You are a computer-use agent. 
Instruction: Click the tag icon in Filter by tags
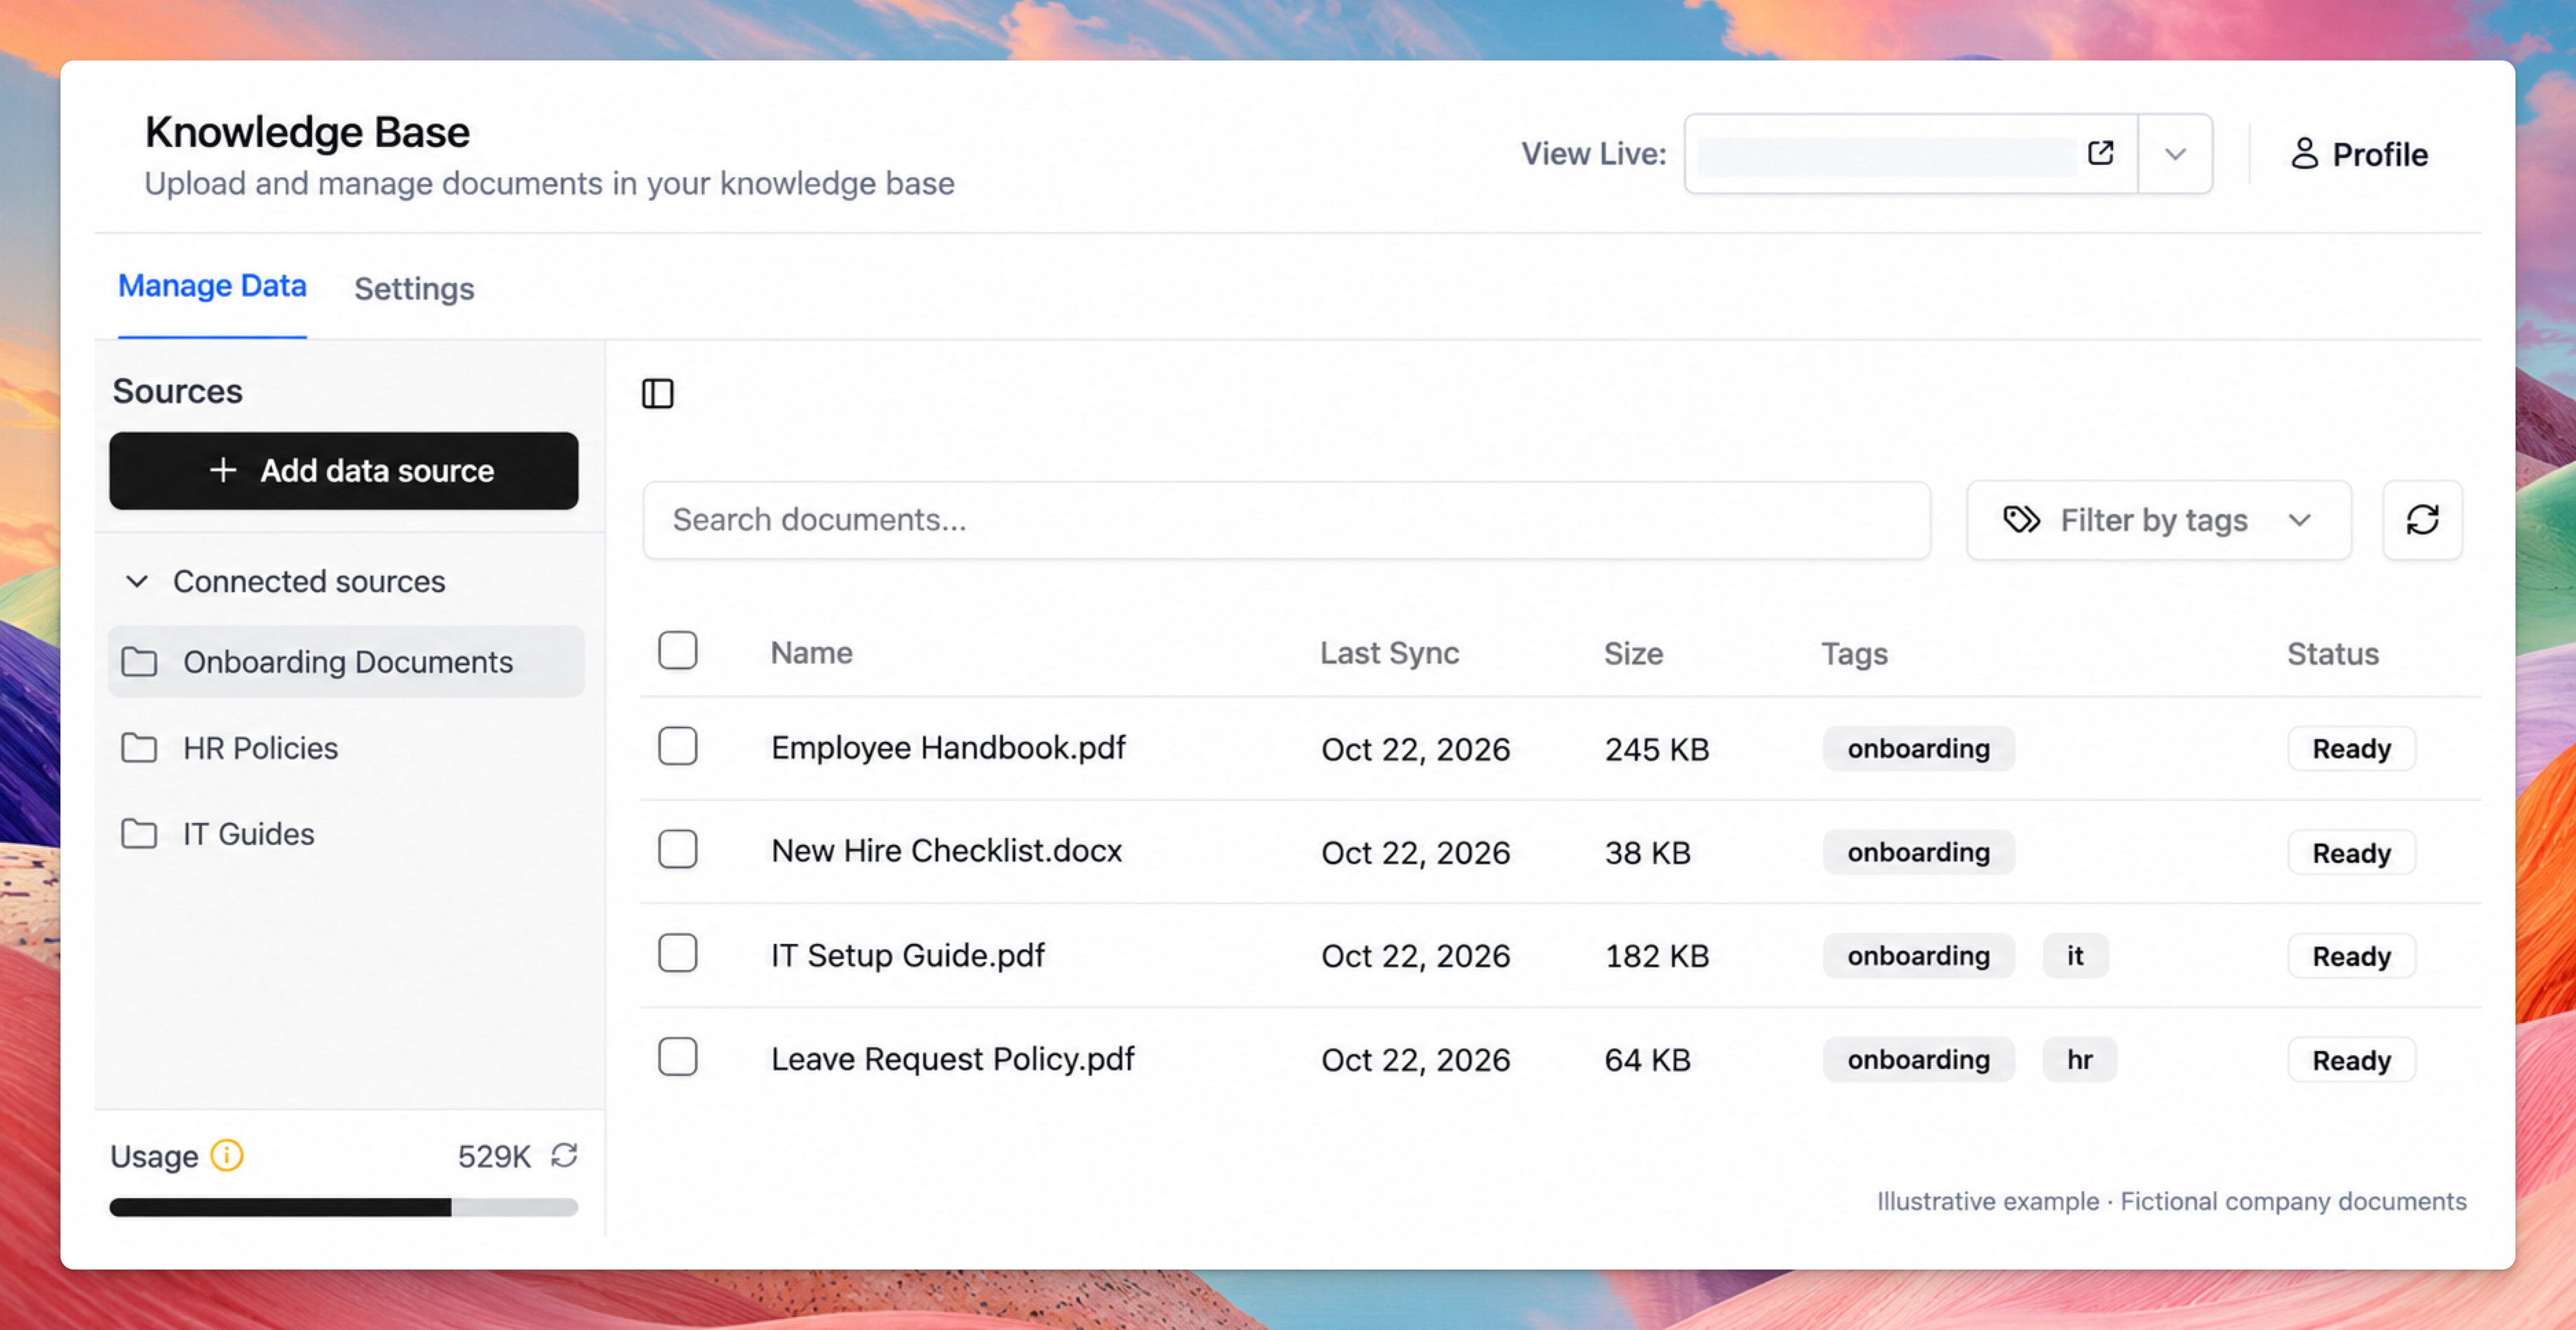[x=2021, y=520]
